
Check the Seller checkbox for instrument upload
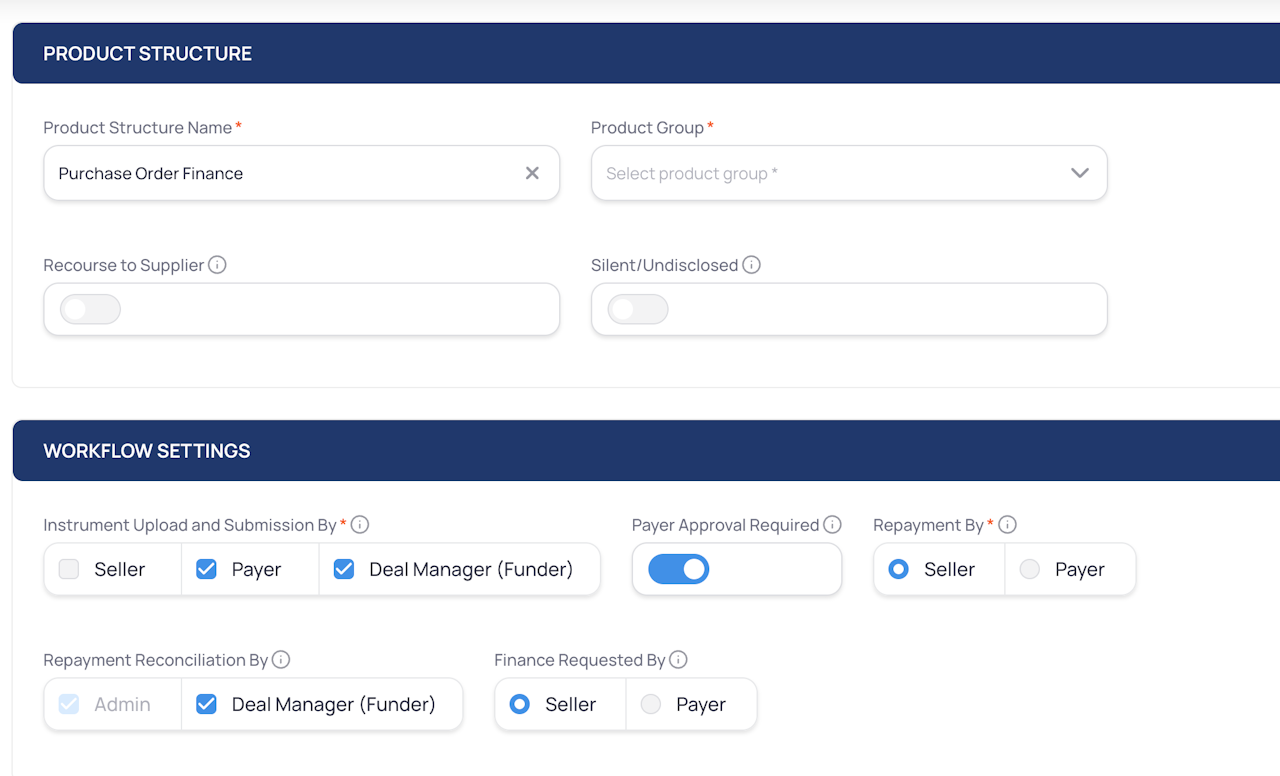[x=69, y=569]
